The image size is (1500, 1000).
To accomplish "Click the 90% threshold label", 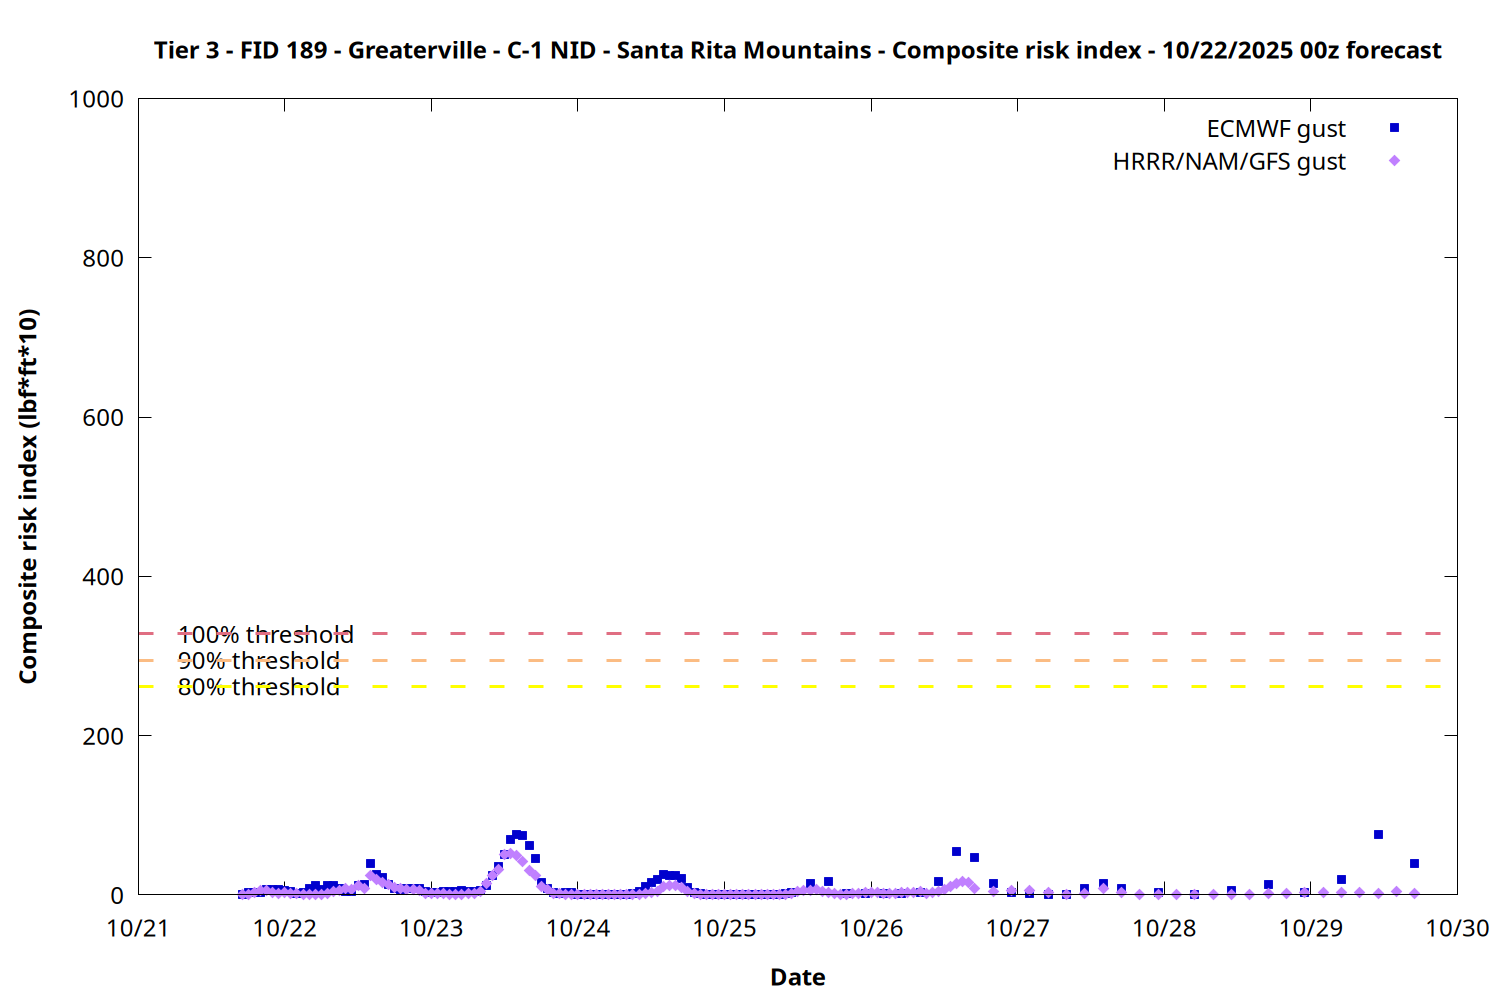I will pyautogui.click(x=258, y=661).
